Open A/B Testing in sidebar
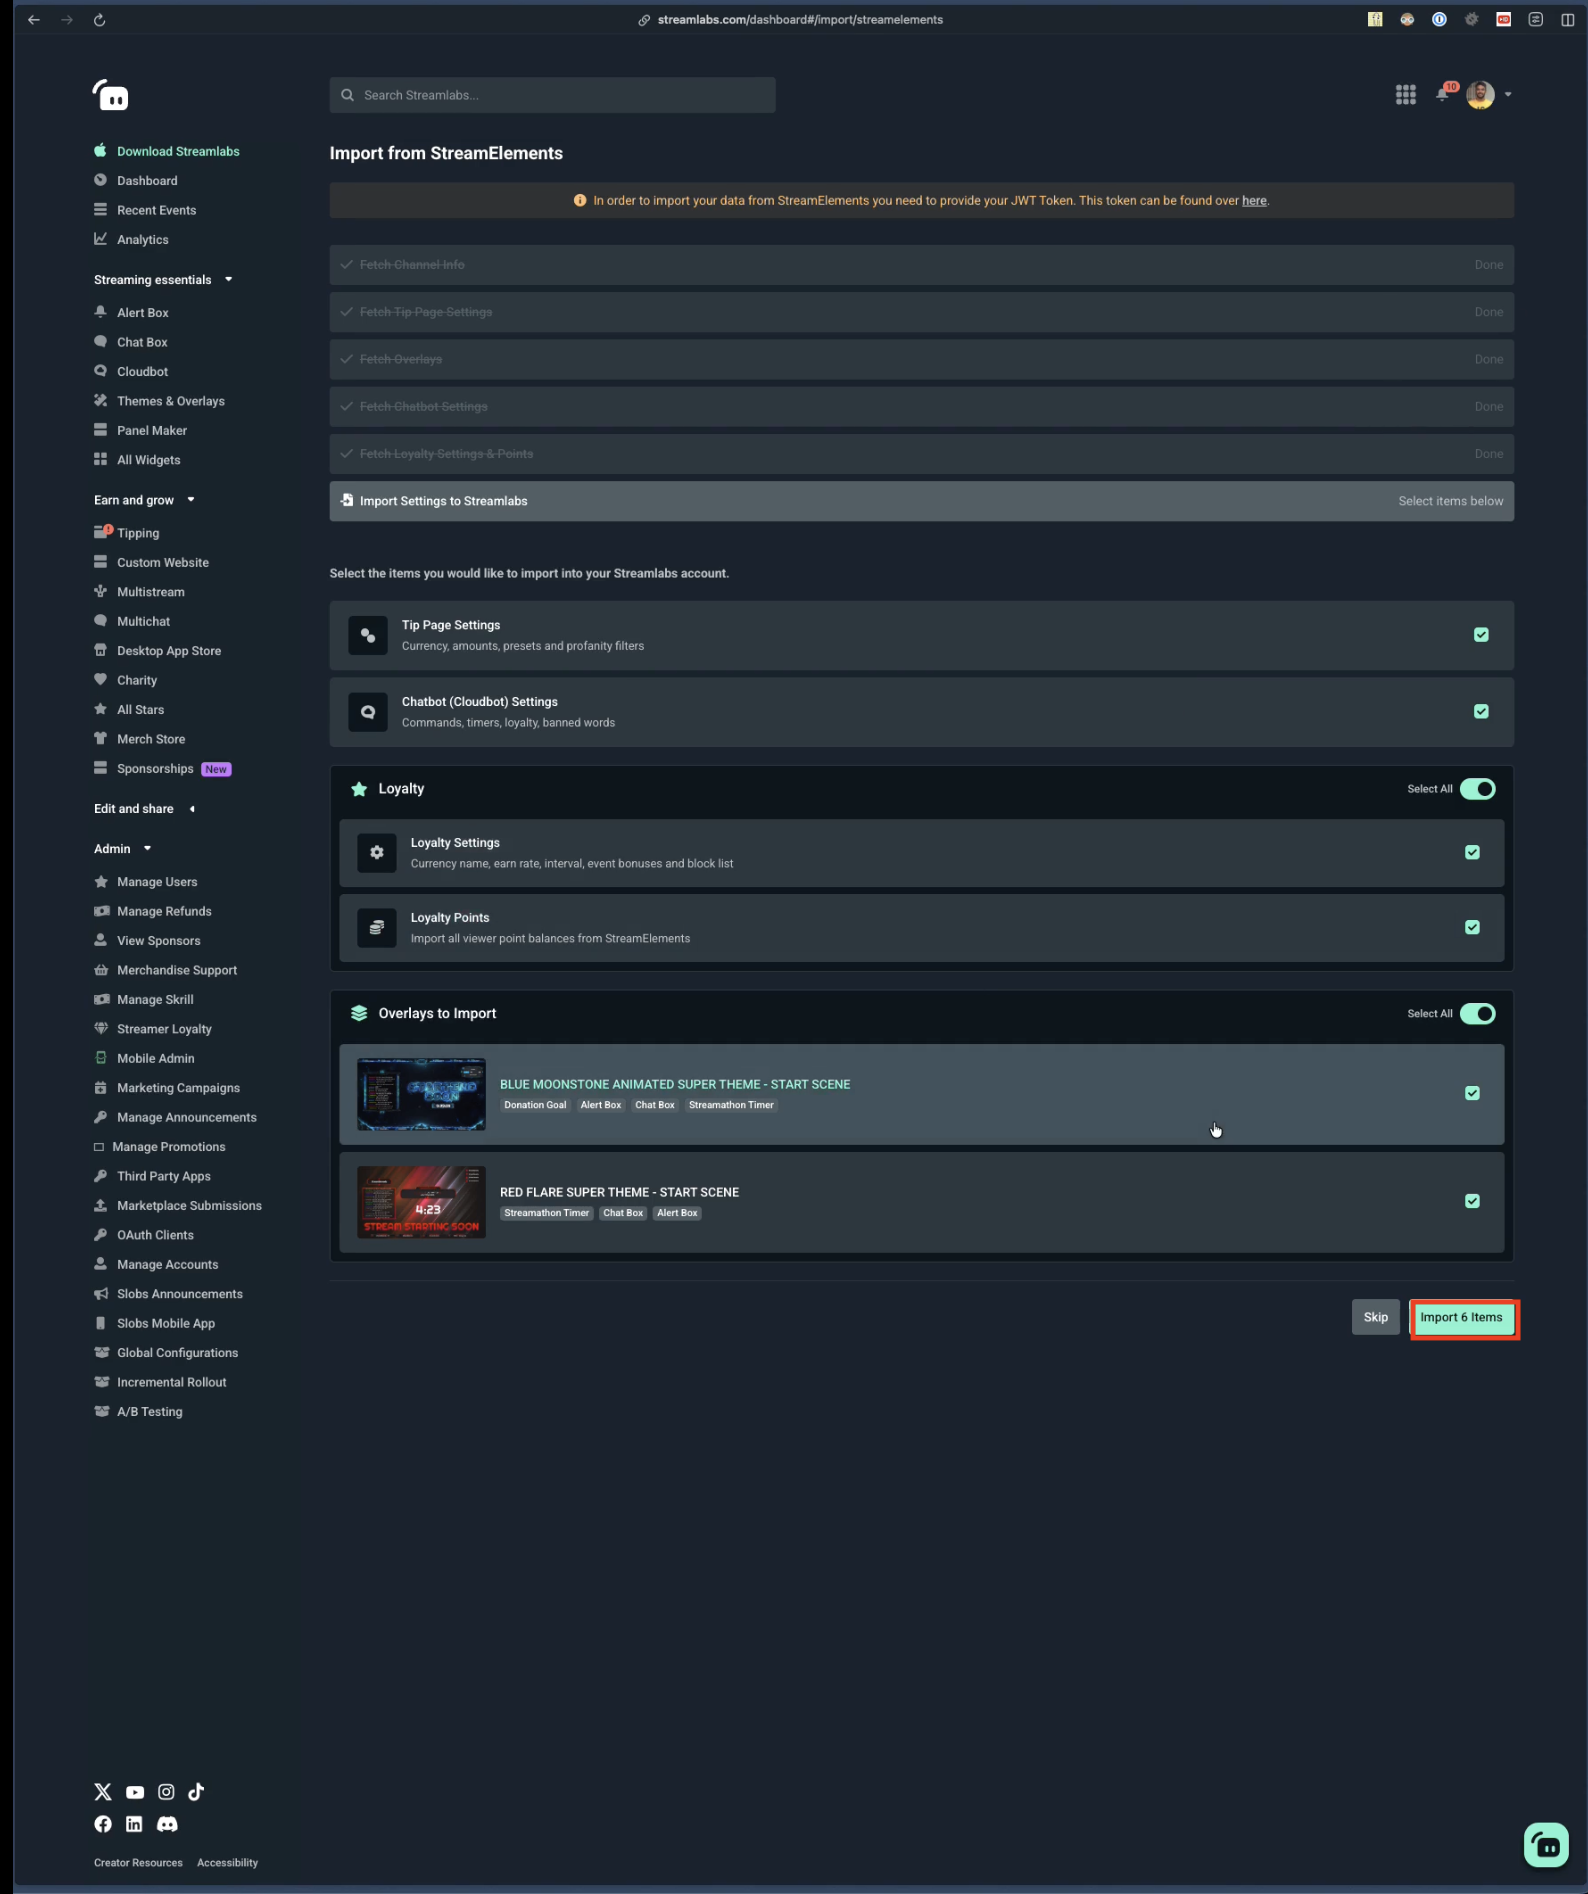The image size is (1588, 1894). (x=138, y=1412)
